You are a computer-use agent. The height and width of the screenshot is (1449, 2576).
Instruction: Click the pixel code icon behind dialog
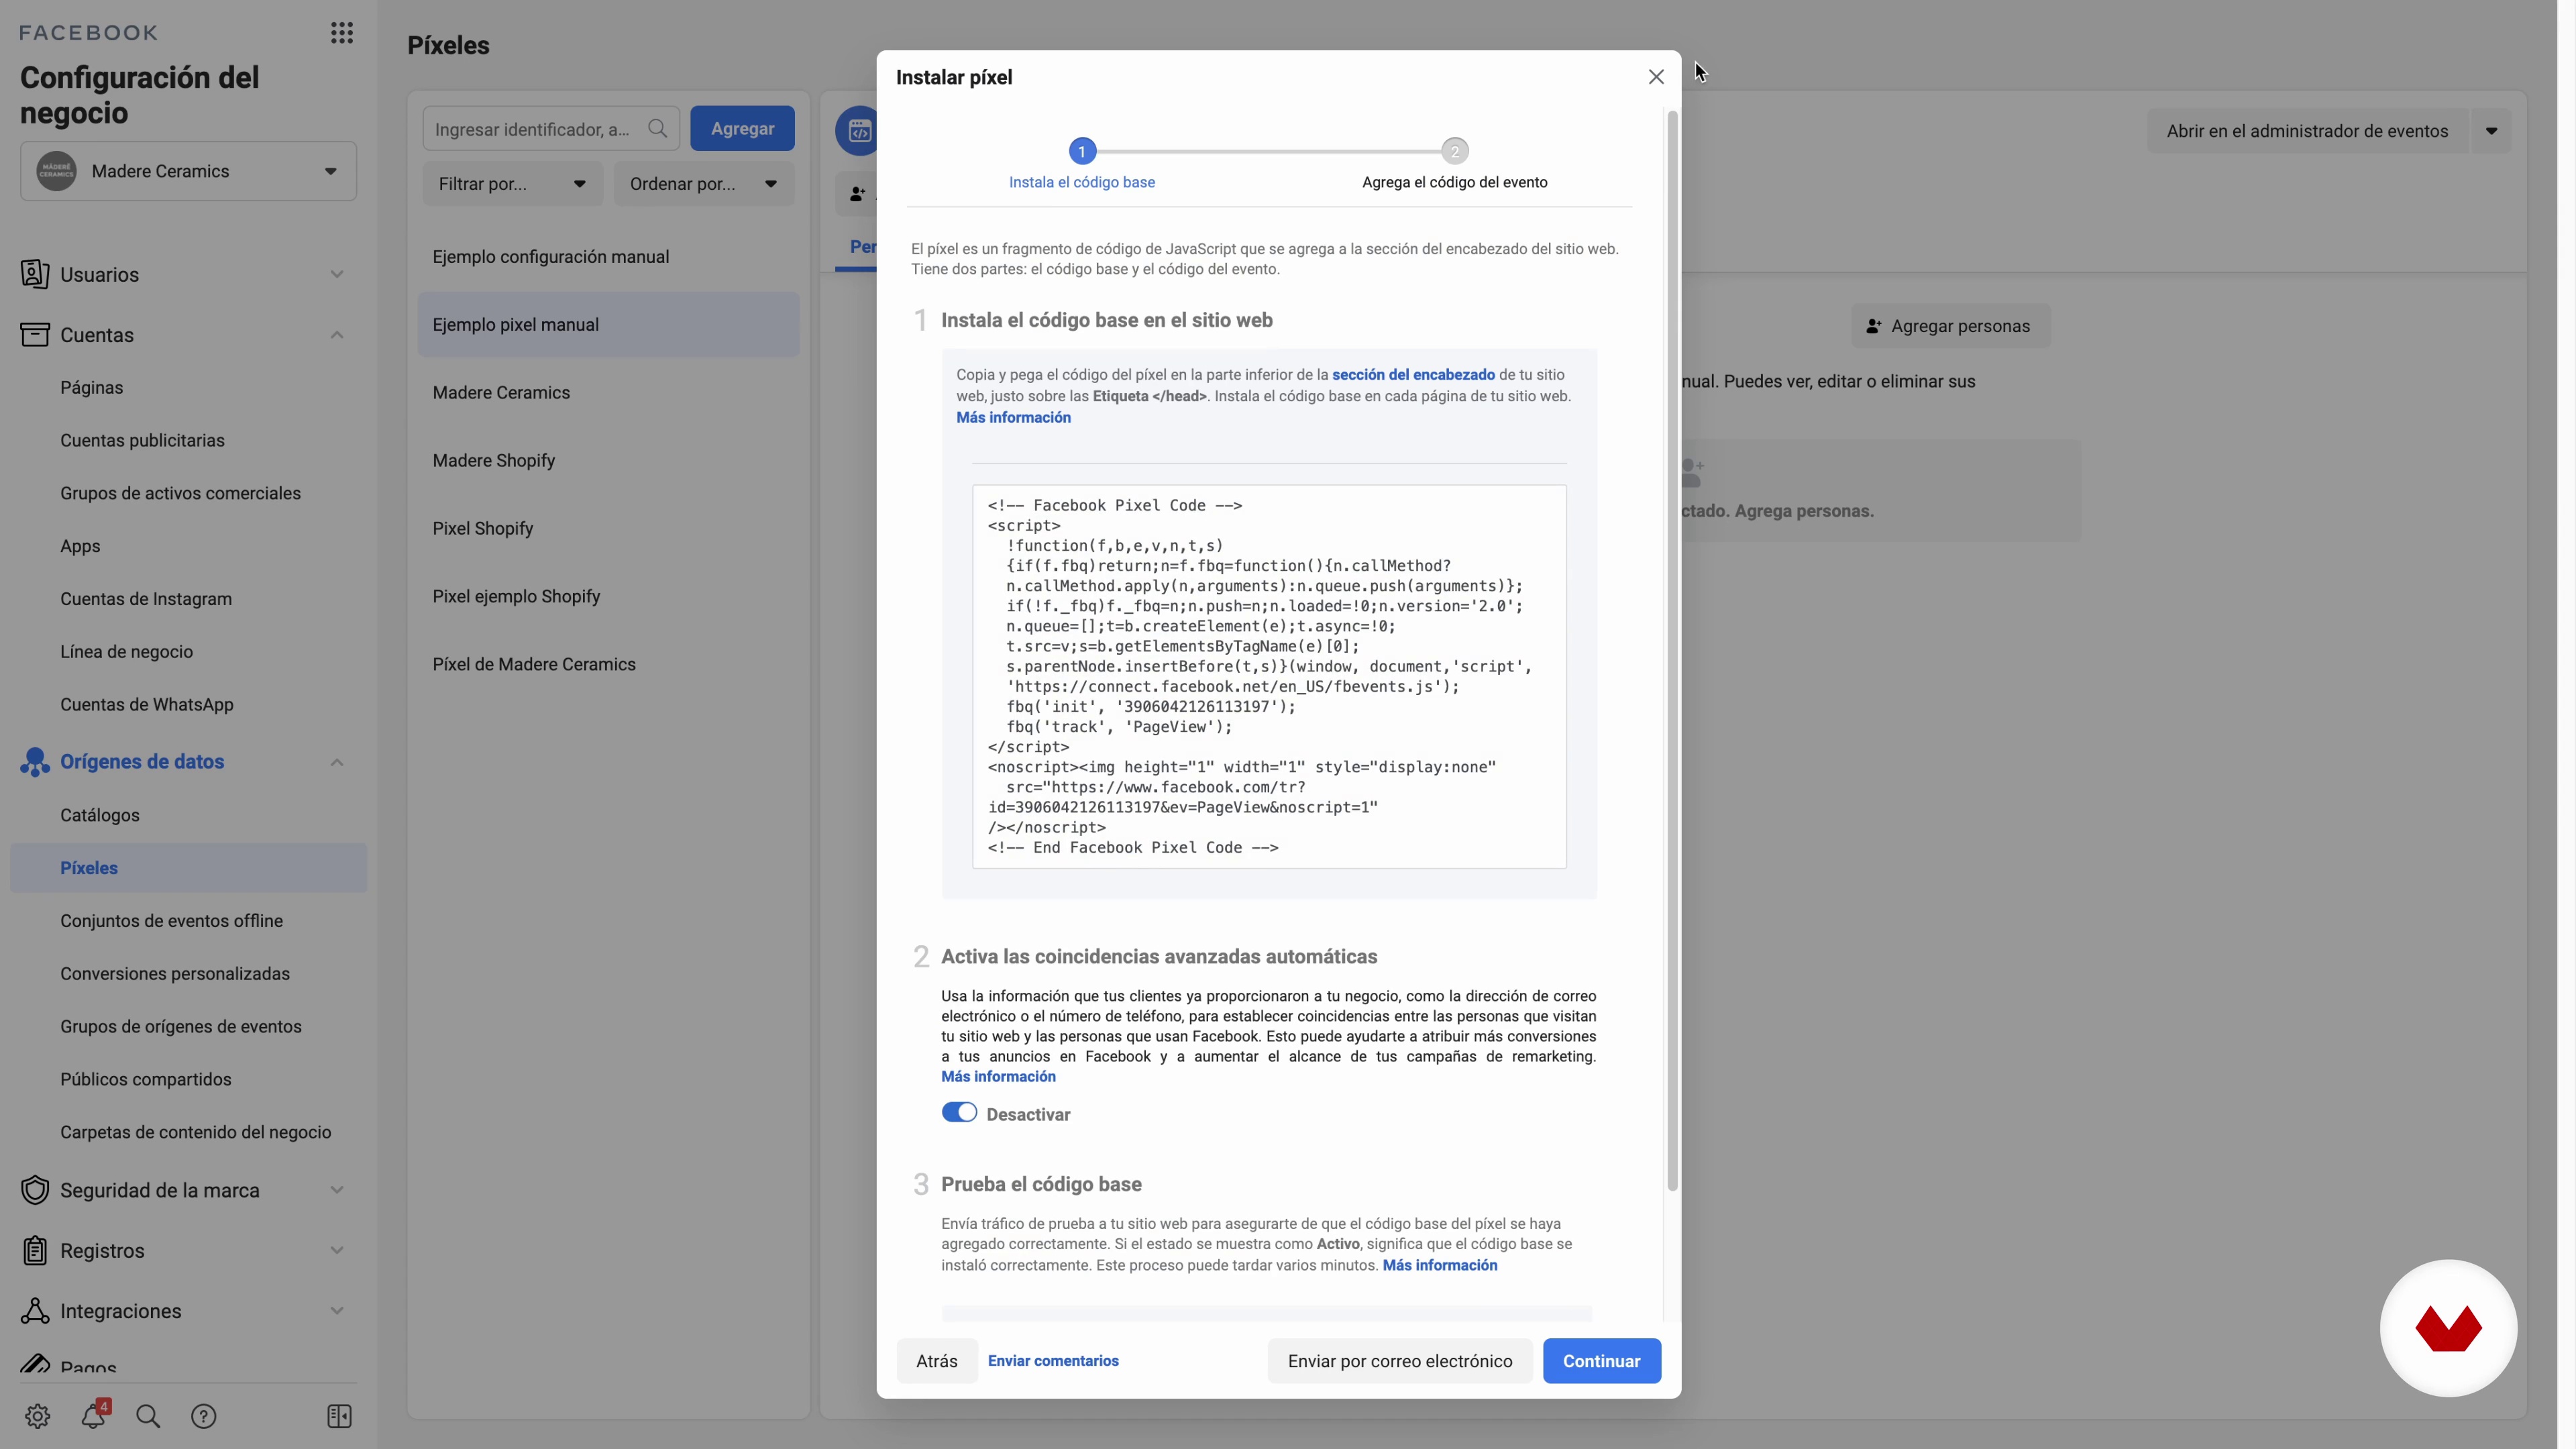coord(857,131)
